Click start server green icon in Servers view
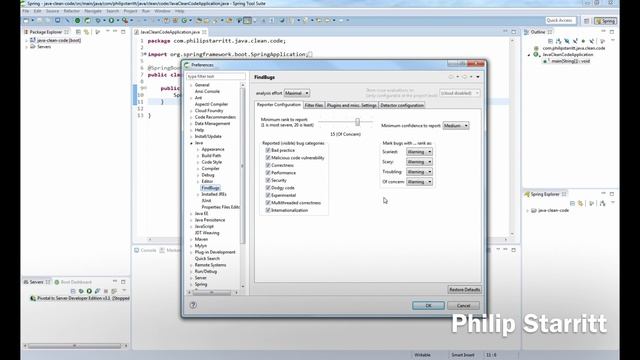 pyautogui.click(x=89, y=291)
